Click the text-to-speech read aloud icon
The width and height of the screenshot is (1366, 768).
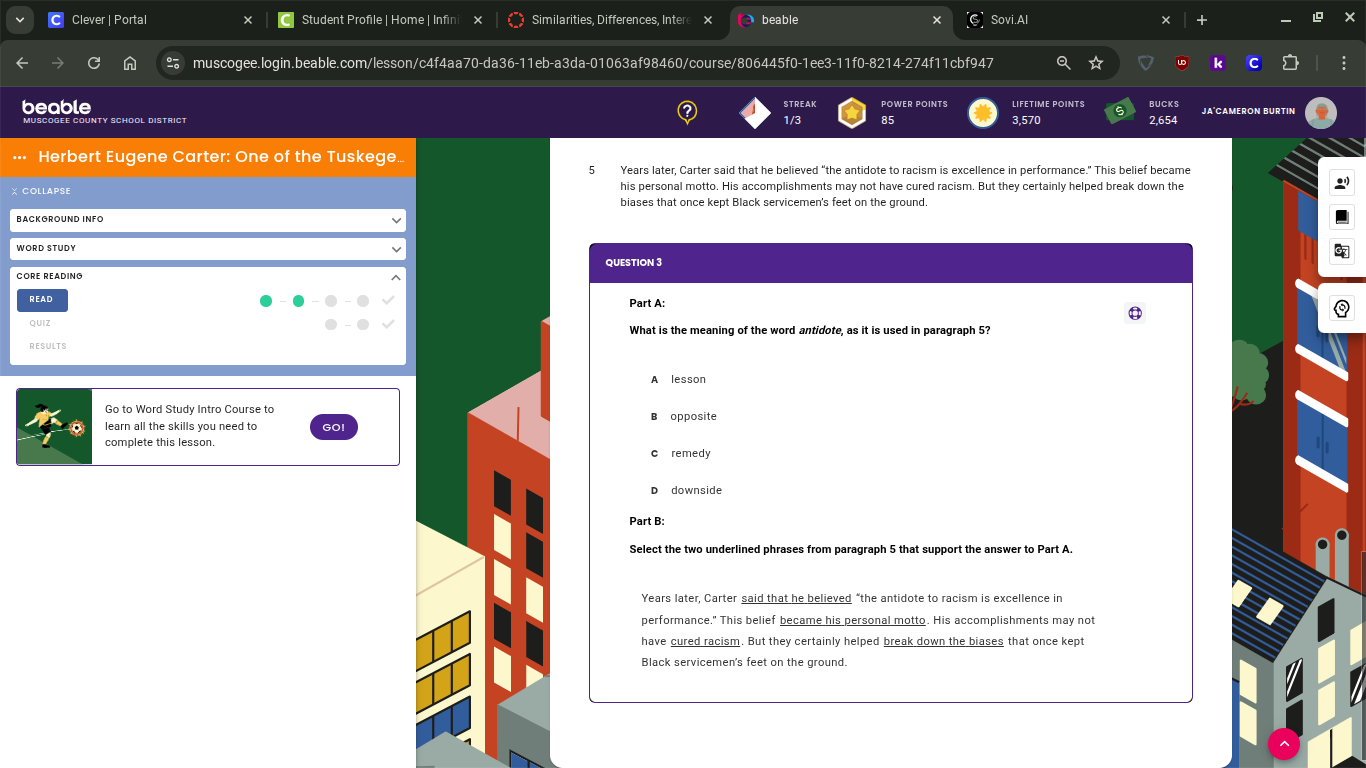(x=1341, y=182)
